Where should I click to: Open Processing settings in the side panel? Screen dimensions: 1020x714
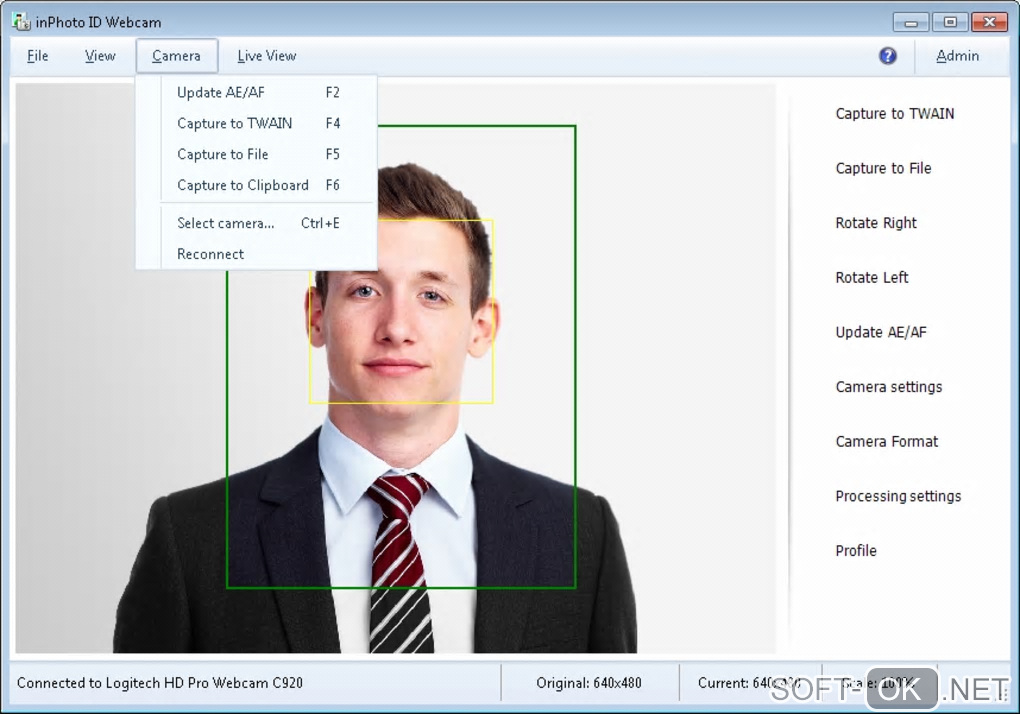coord(898,496)
